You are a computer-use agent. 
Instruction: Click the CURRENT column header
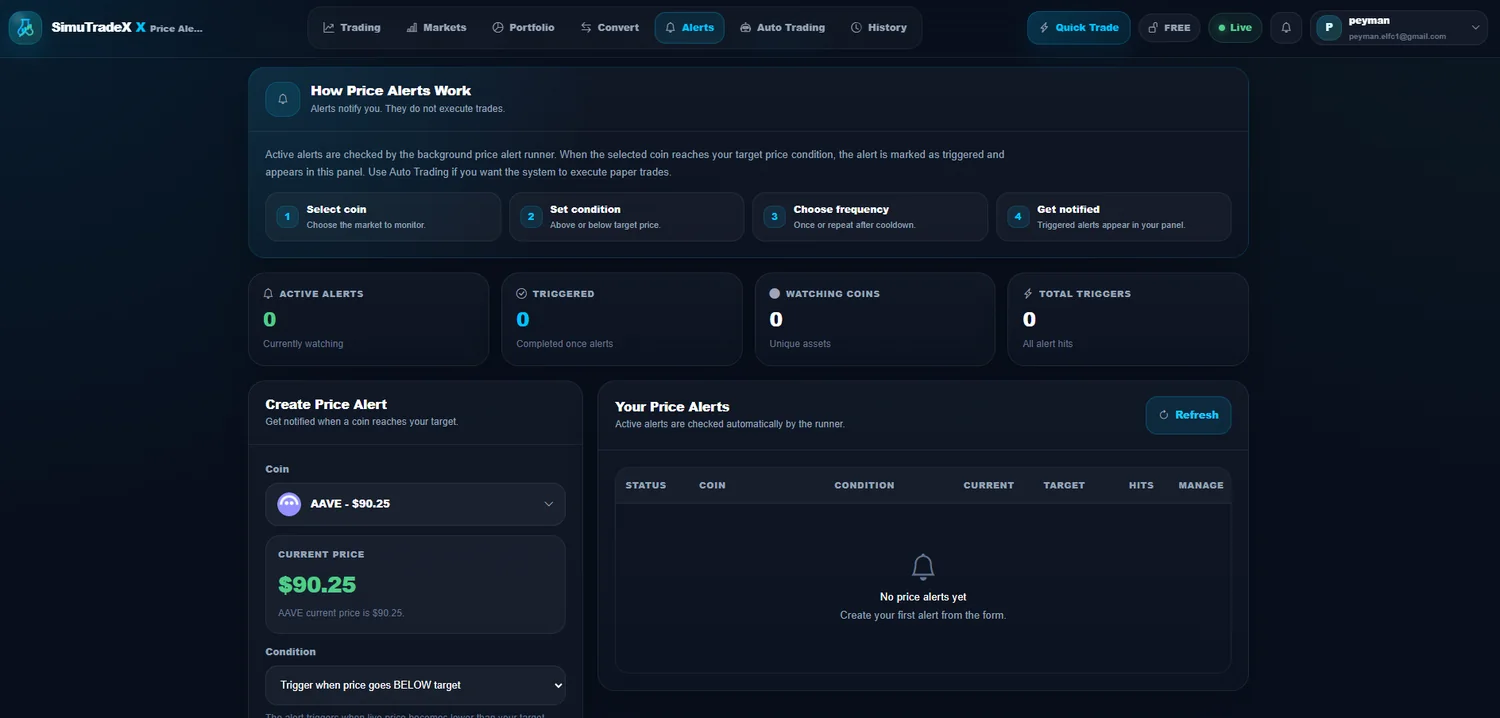coord(989,485)
